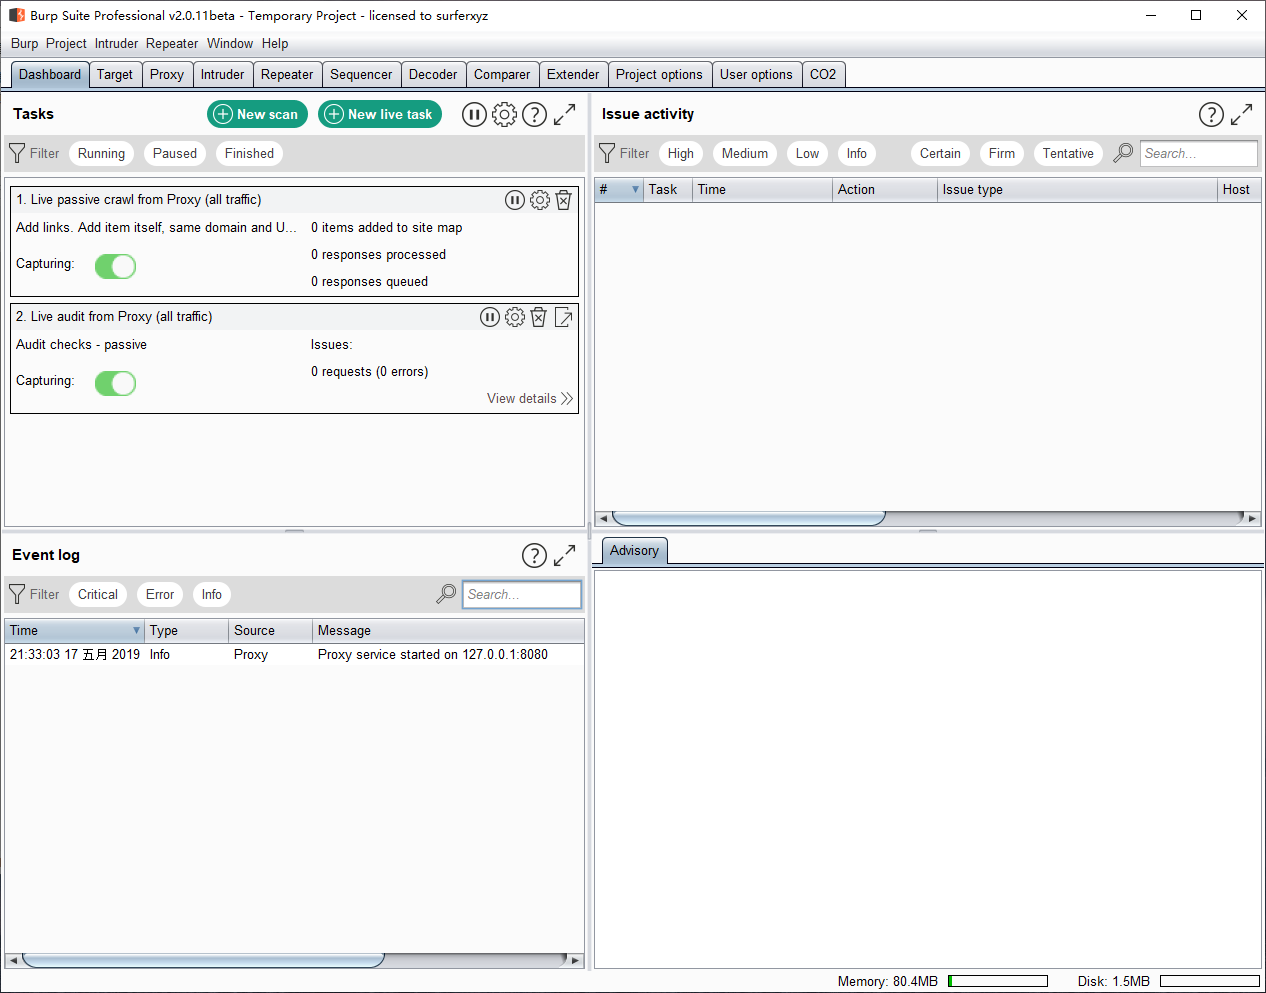Delete the live passive crawl task
Image resolution: width=1266 pixels, height=993 pixels.
click(564, 200)
